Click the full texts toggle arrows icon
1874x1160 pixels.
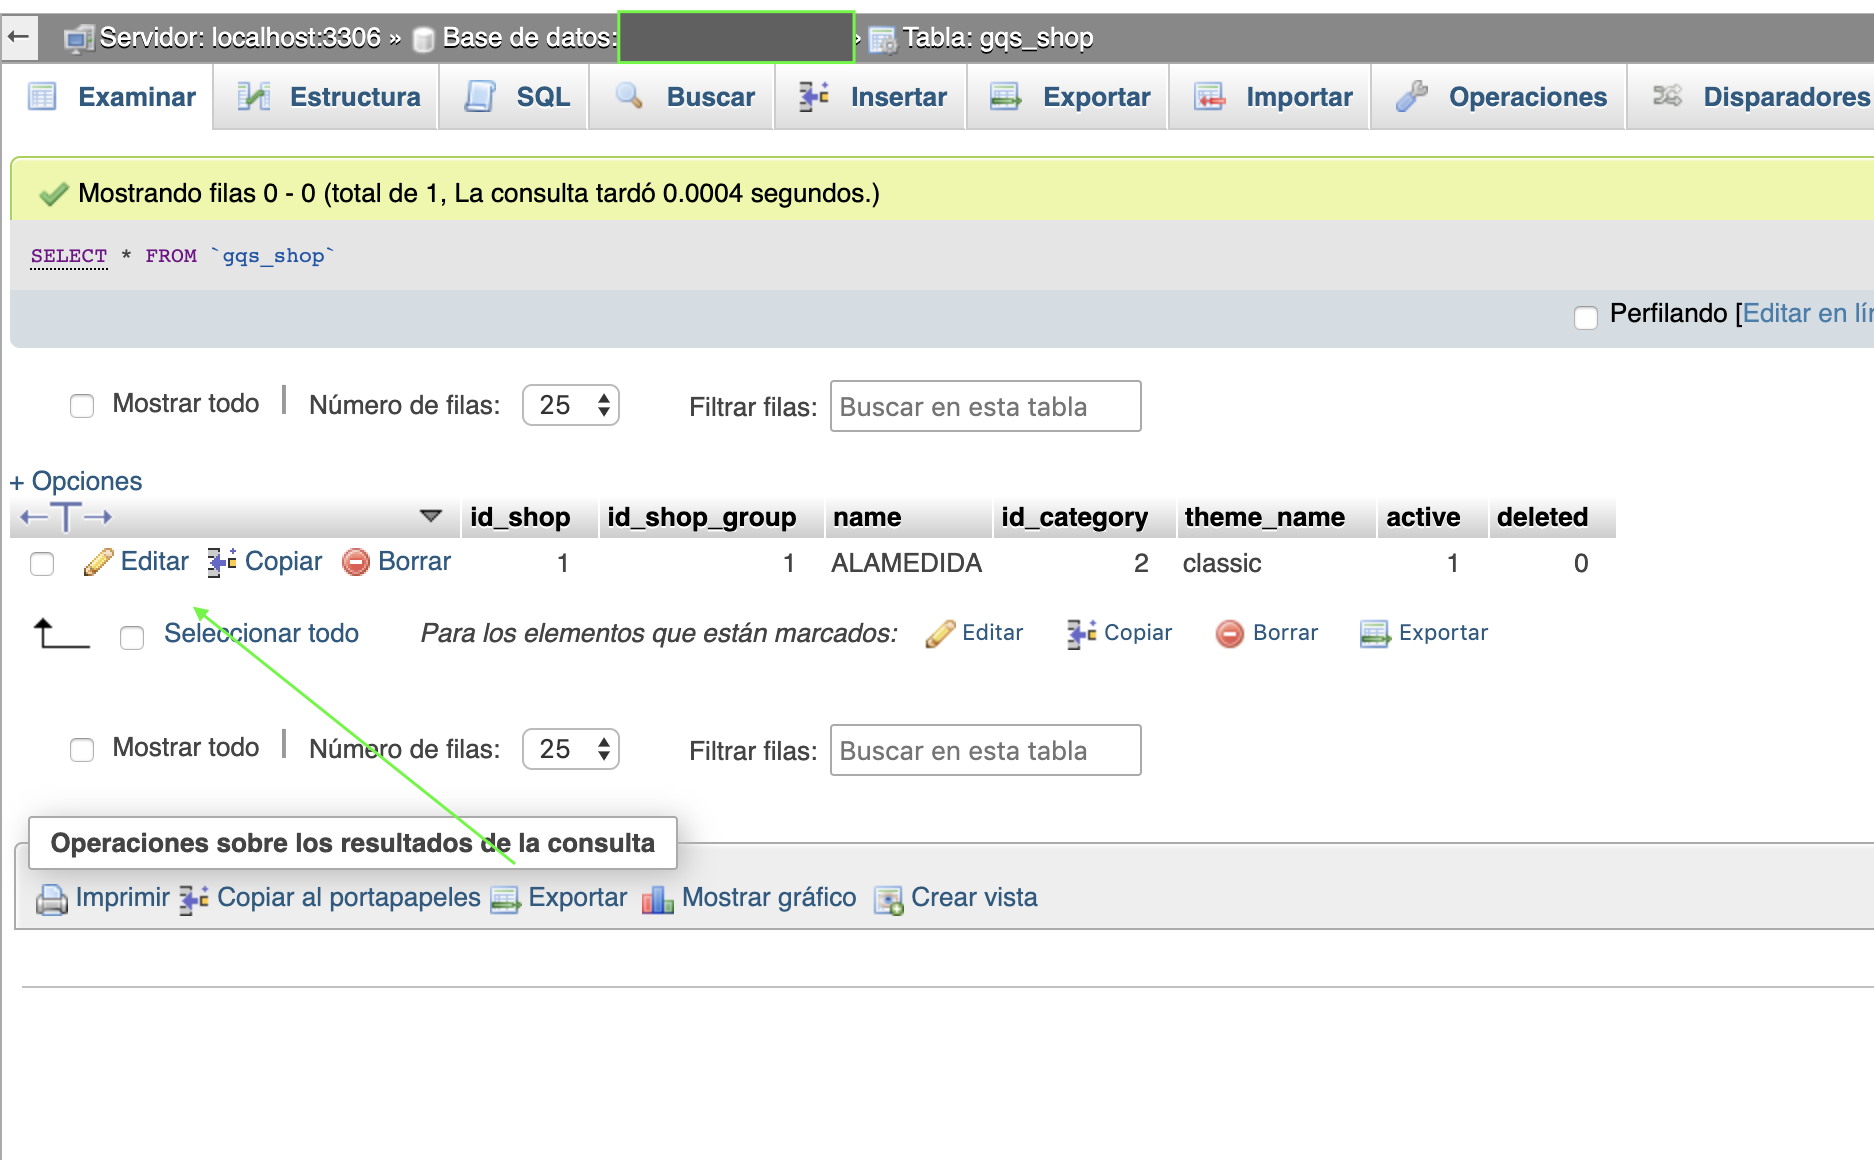pos(66,517)
